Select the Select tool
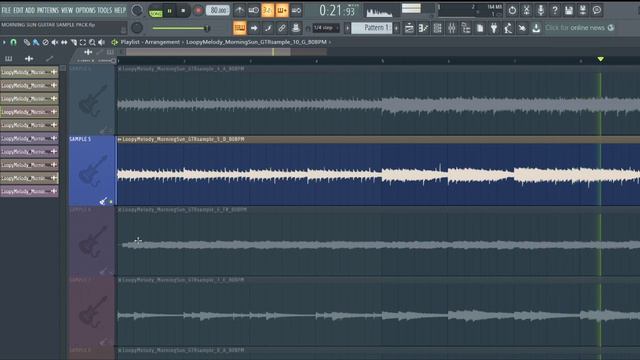This screenshot has height=360, width=640. (83, 42)
